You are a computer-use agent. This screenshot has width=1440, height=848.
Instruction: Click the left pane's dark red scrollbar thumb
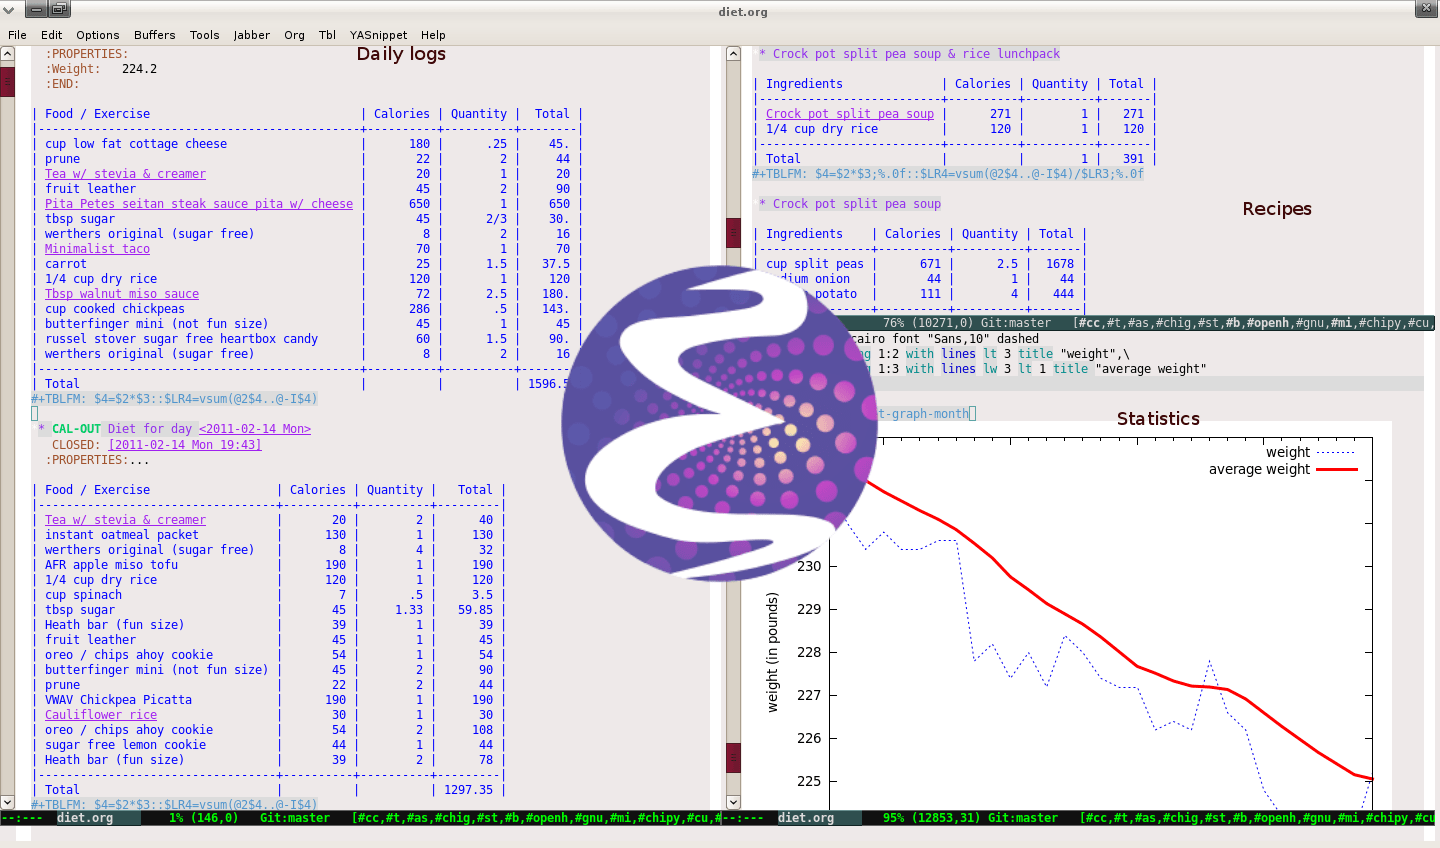pyautogui.click(x=8, y=80)
